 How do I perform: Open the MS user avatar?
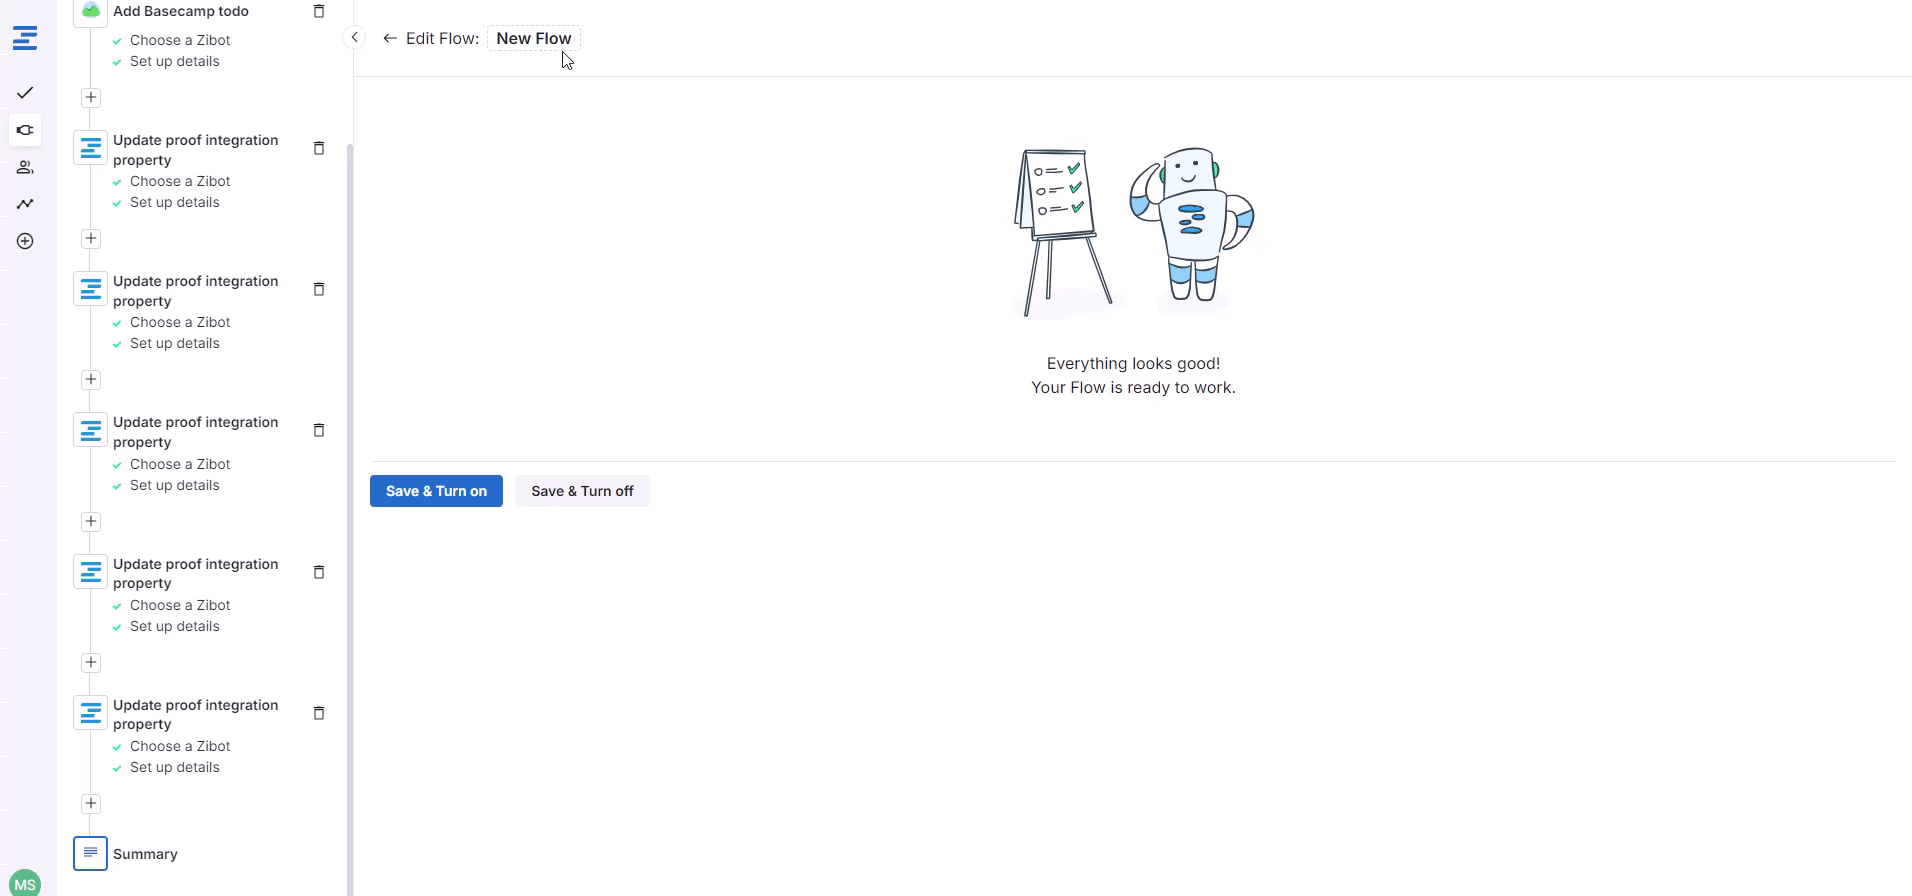(25, 884)
